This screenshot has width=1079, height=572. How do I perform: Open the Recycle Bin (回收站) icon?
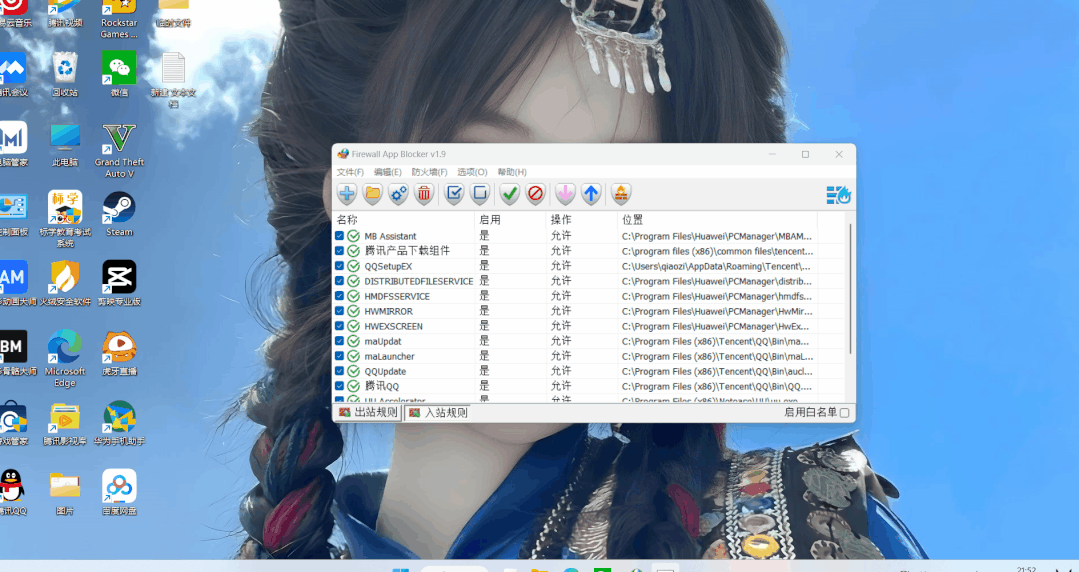65,74
